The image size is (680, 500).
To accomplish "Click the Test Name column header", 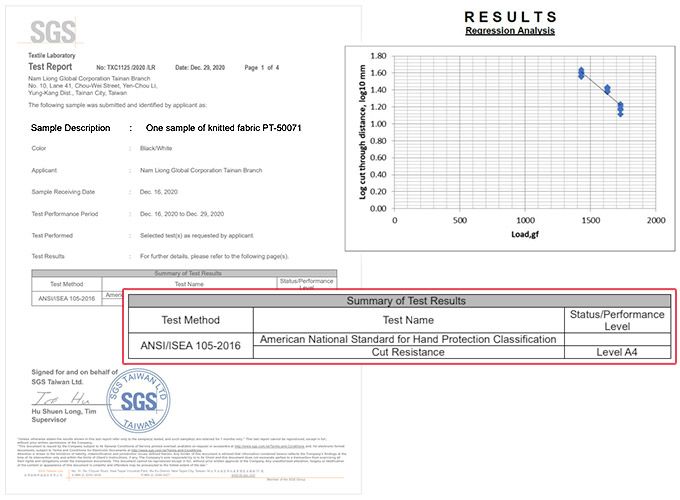I will 408,320.
